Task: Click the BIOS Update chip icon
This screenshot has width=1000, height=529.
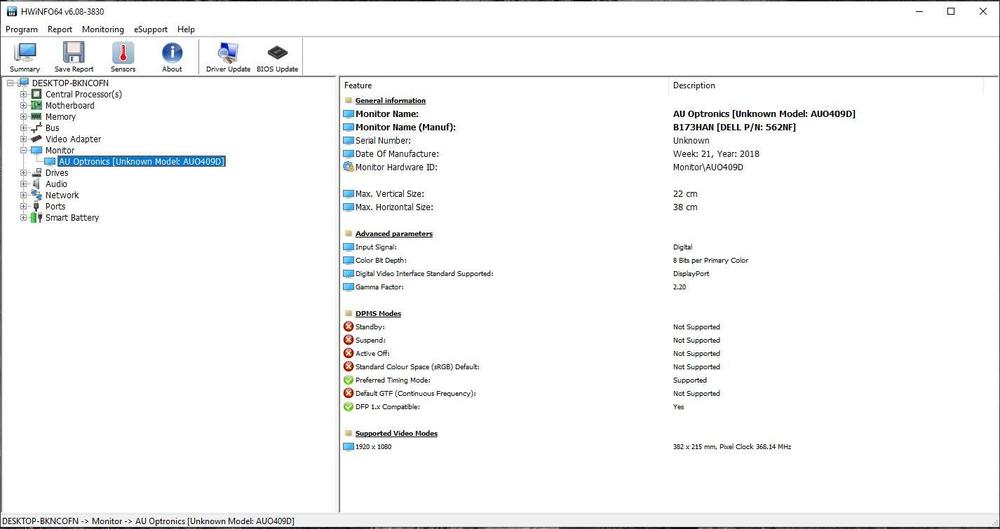Action: tap(277, 56)
